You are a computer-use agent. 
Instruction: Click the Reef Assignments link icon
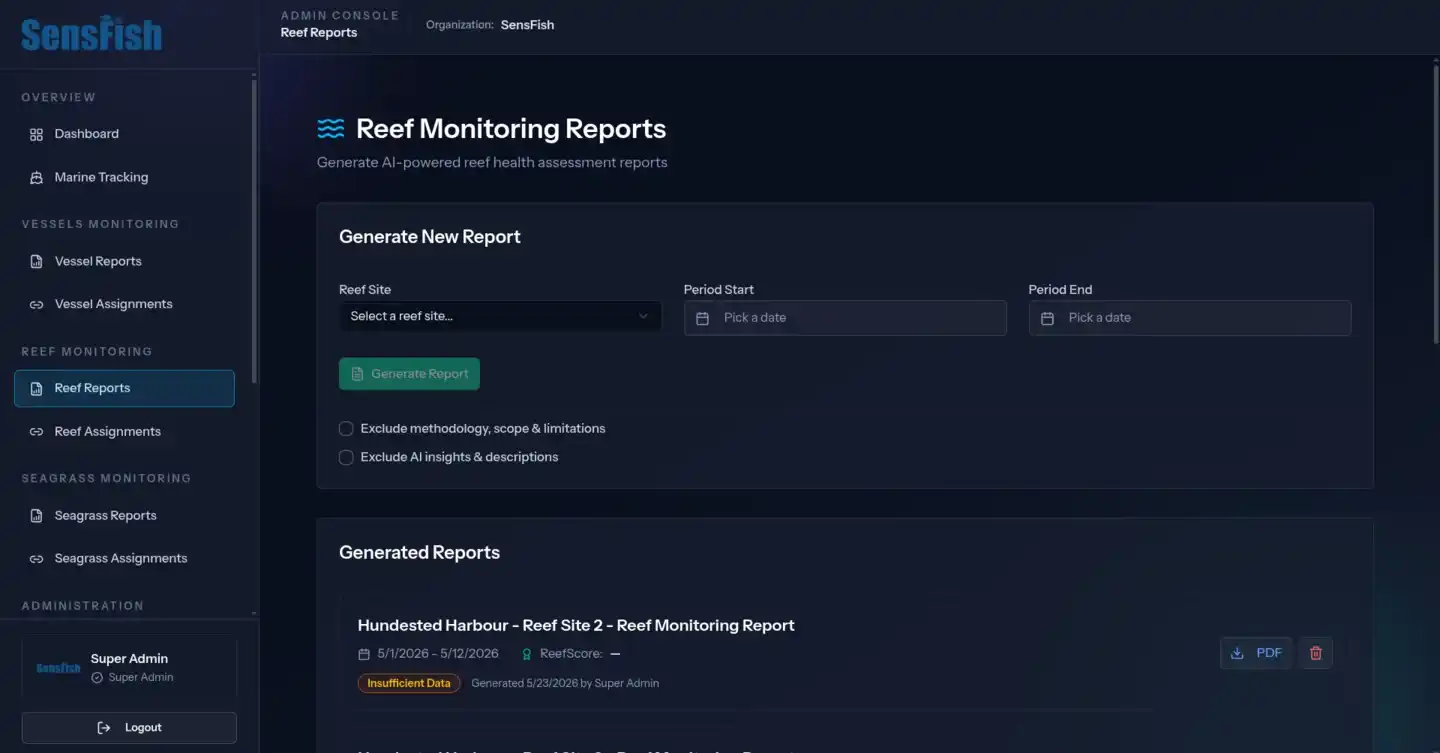coord(36,432)
